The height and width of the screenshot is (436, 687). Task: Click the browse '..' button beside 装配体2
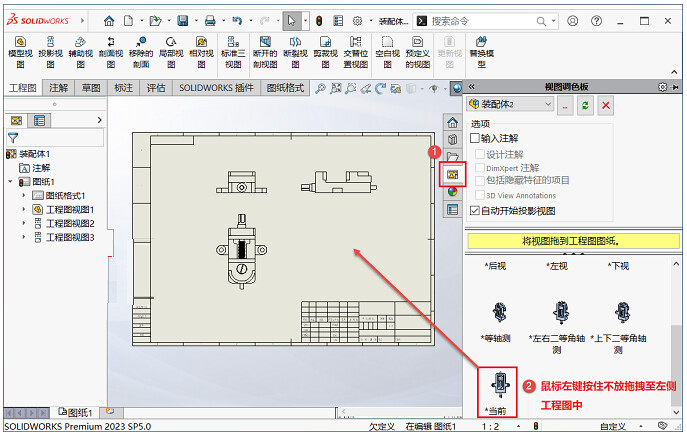(x=566, y=104)
